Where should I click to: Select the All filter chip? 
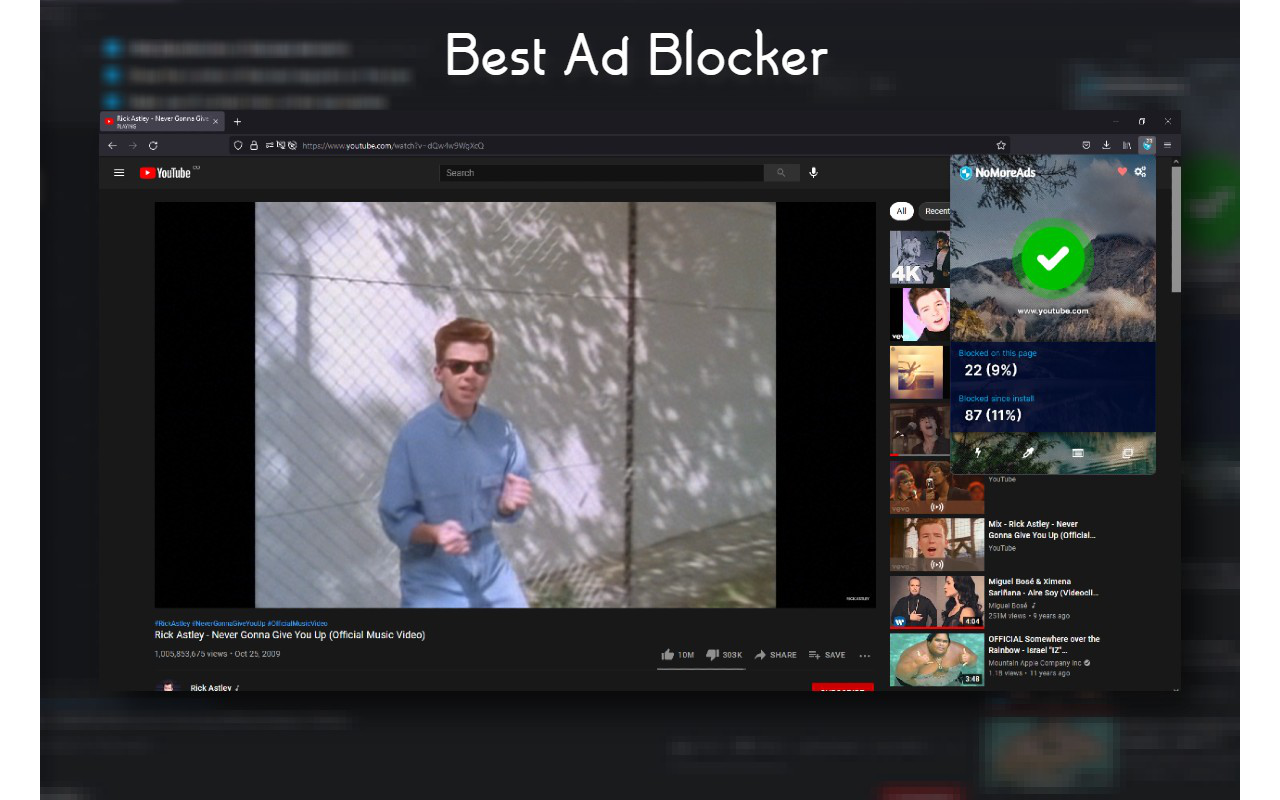(901, 211)
